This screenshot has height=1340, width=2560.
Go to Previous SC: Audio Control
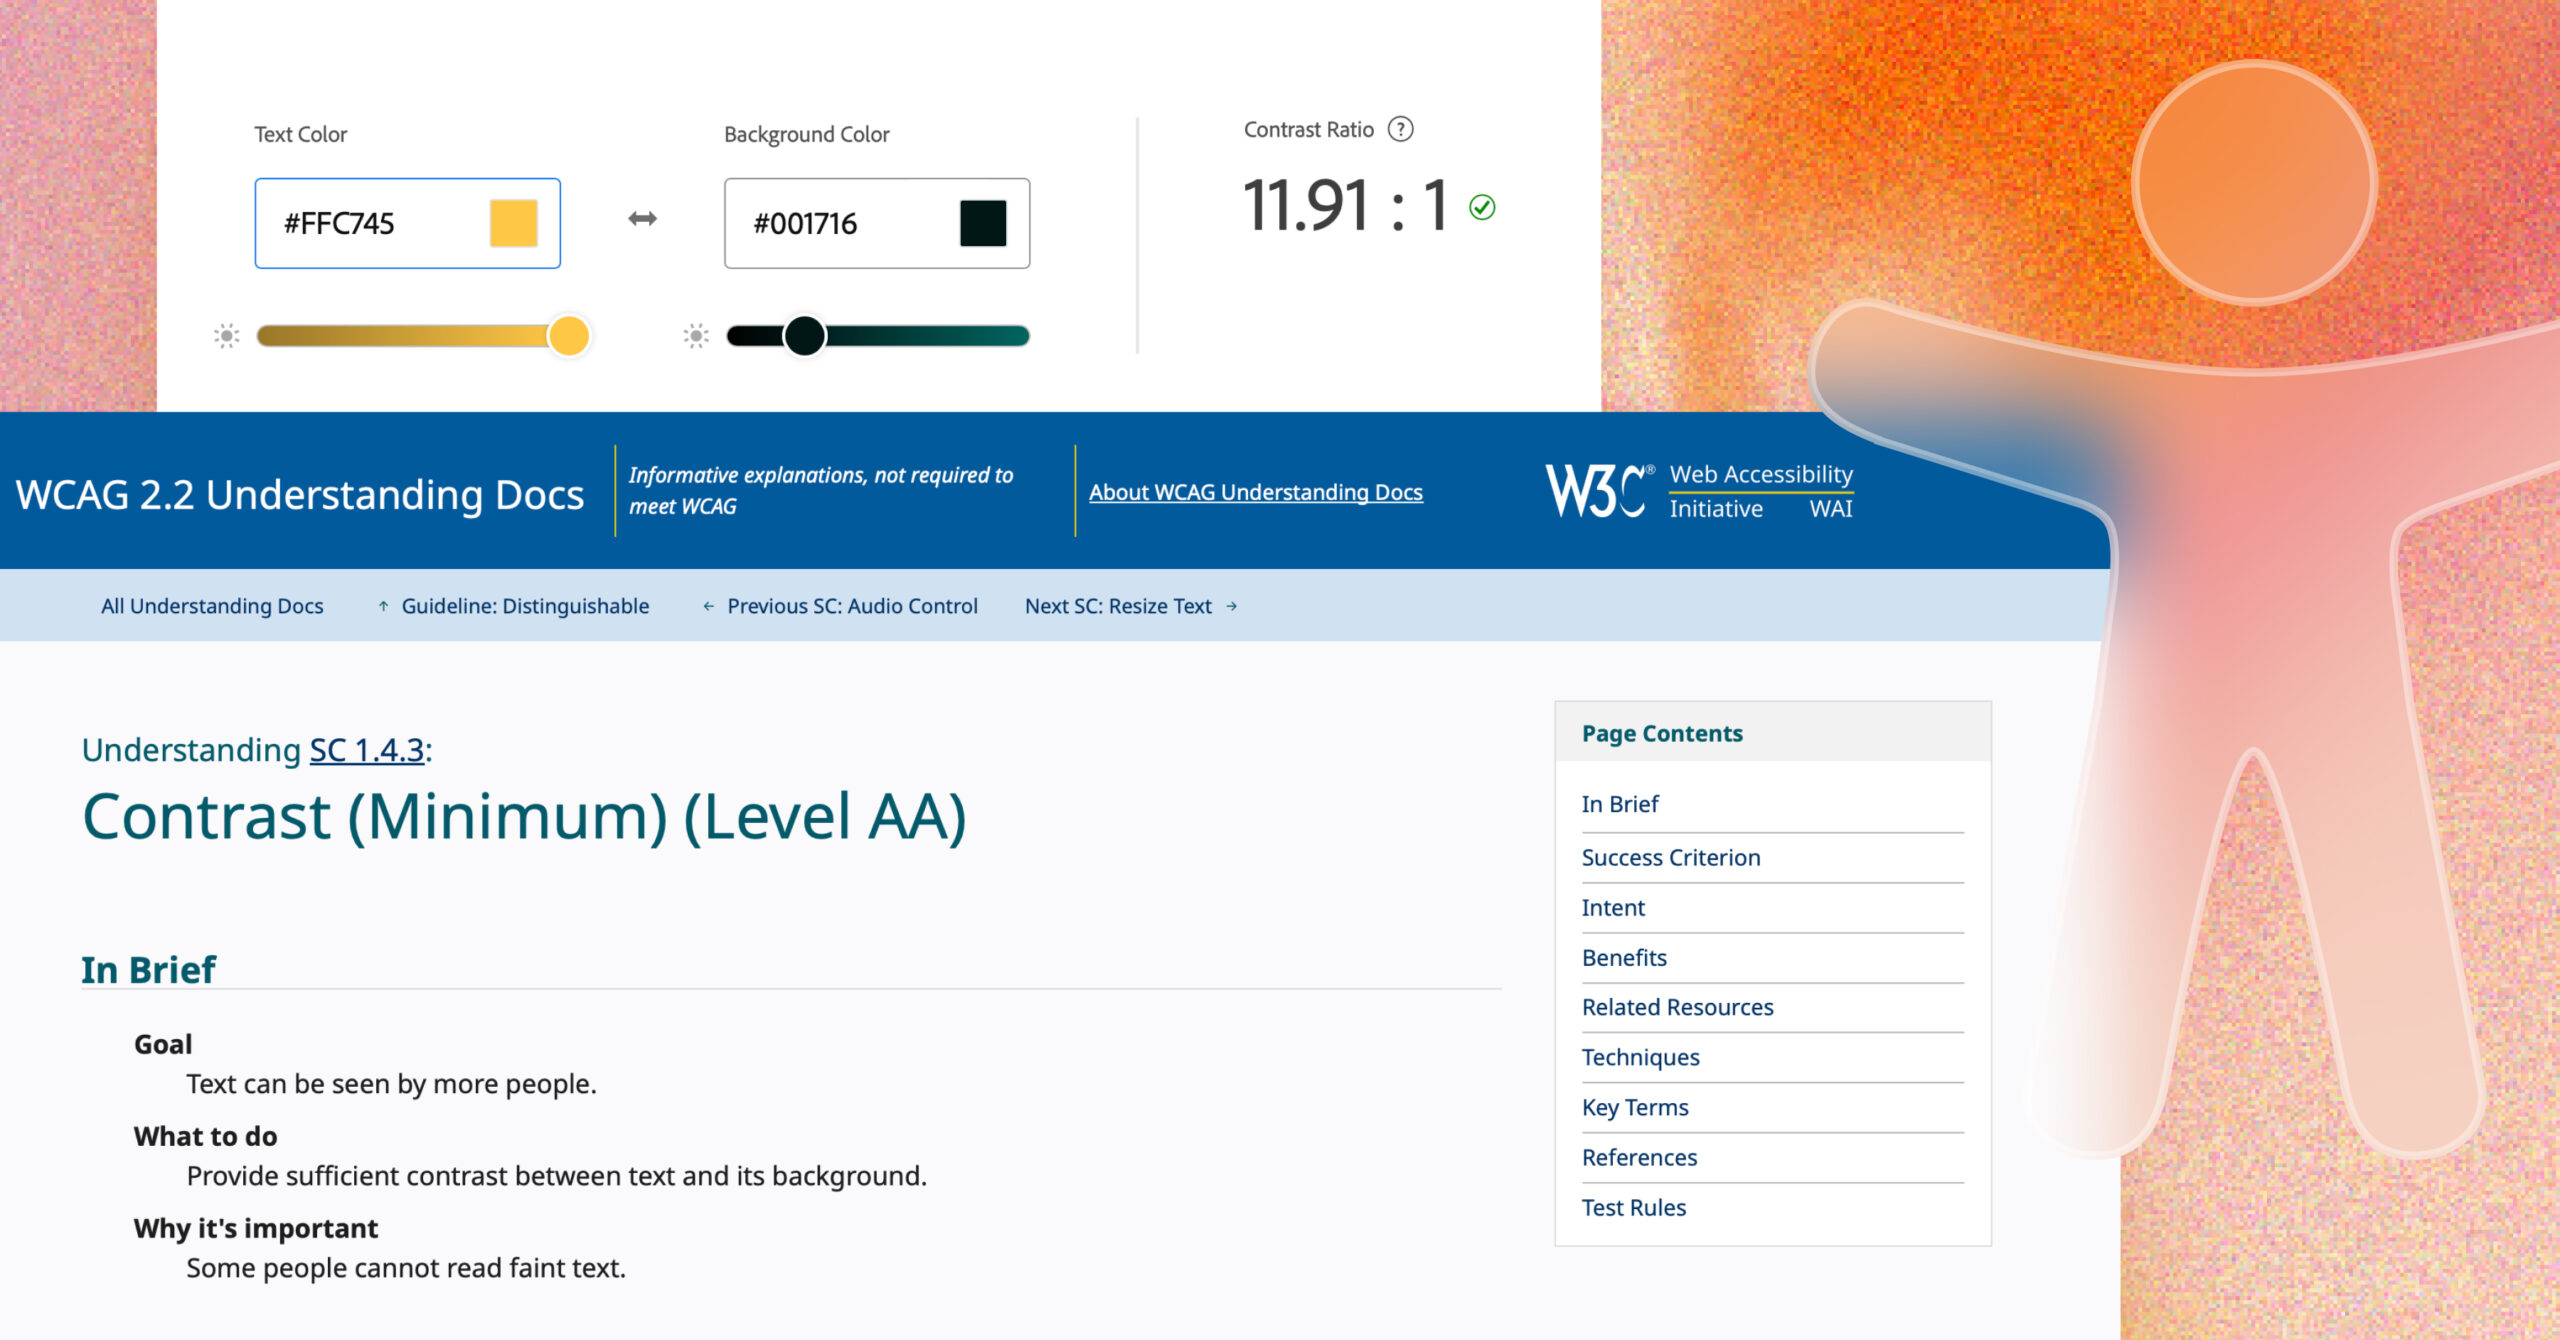pyautogui.click(x=852, y=606)
